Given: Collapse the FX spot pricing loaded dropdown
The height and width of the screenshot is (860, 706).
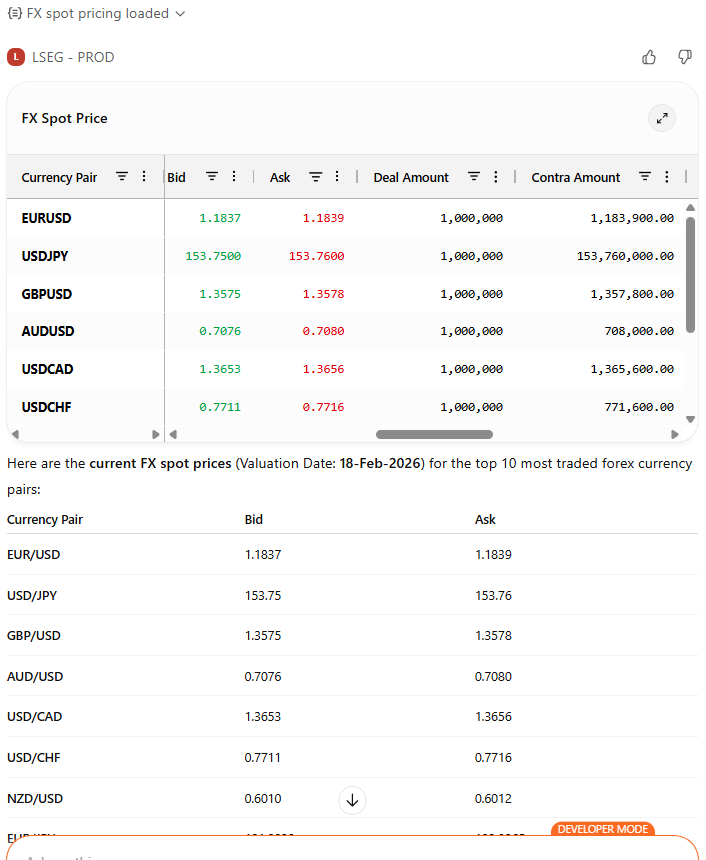Looking at the screenshot, I should 179,14.
